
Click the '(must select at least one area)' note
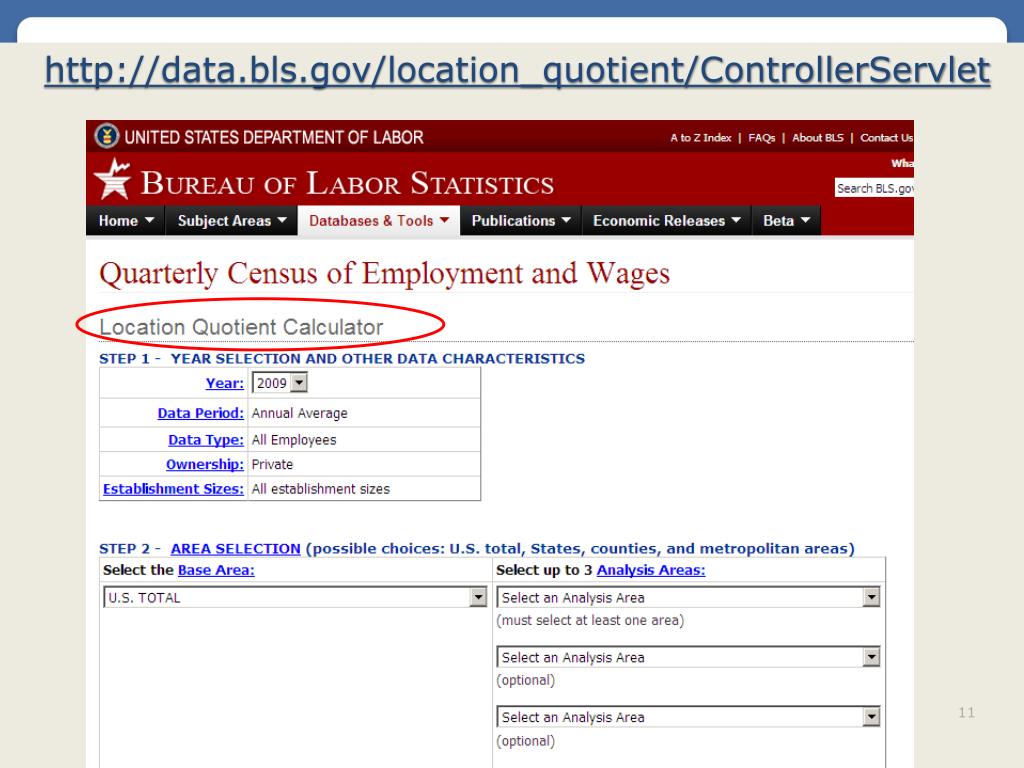tap(590, 620)
